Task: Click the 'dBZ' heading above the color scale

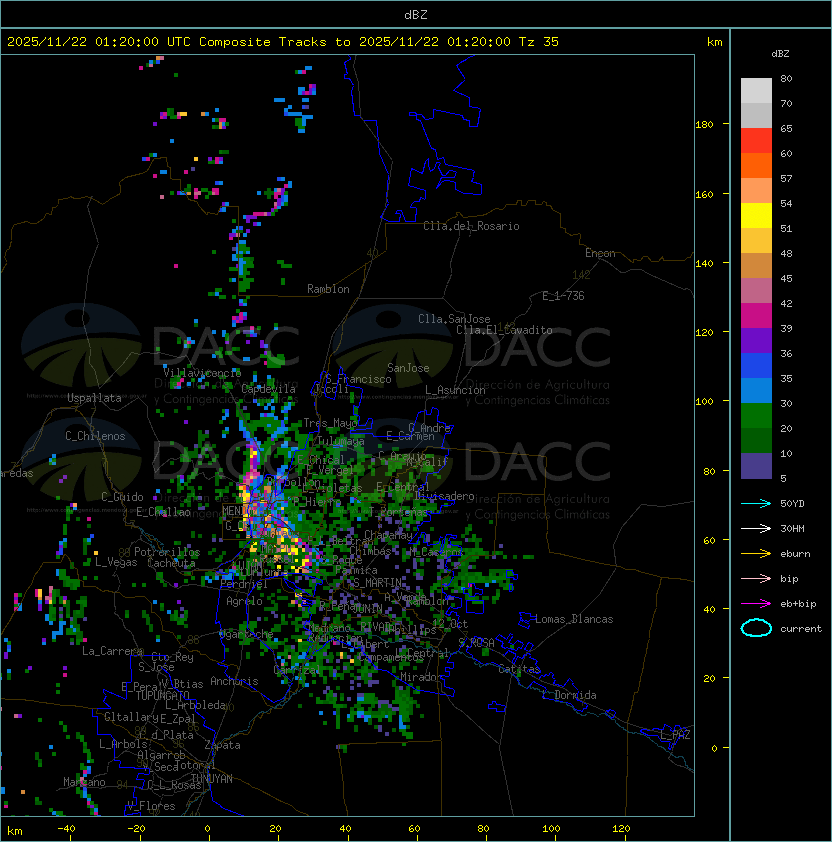Action: coord(780,54)
